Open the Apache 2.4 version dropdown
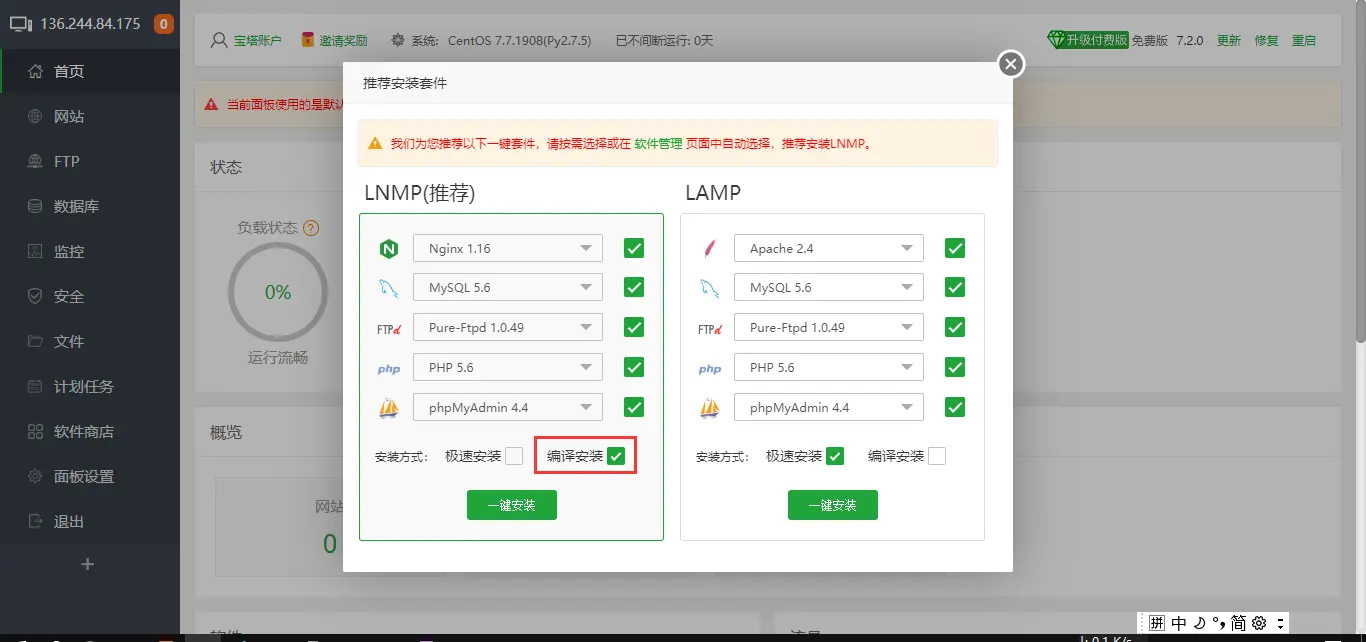The width and height of the screenshot is (1366, 642). point(829,248)
